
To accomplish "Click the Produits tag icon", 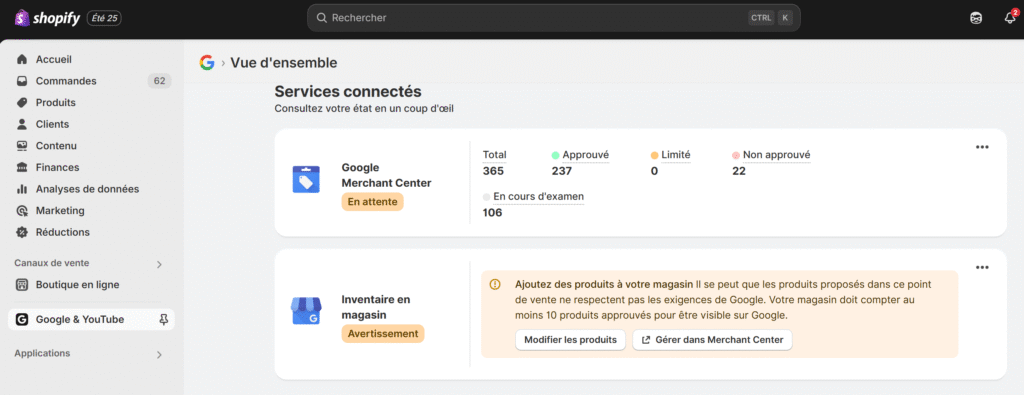I will click(22, 103).
